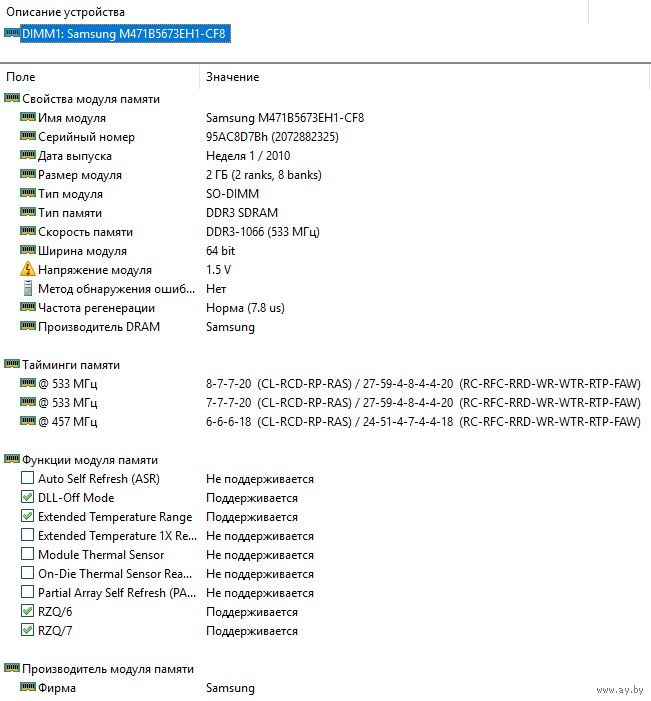The width and height of the screenshot is (651, 701).
Task: Click the chip icon next to Серийный номер
Action: click(x=28, y=137)
